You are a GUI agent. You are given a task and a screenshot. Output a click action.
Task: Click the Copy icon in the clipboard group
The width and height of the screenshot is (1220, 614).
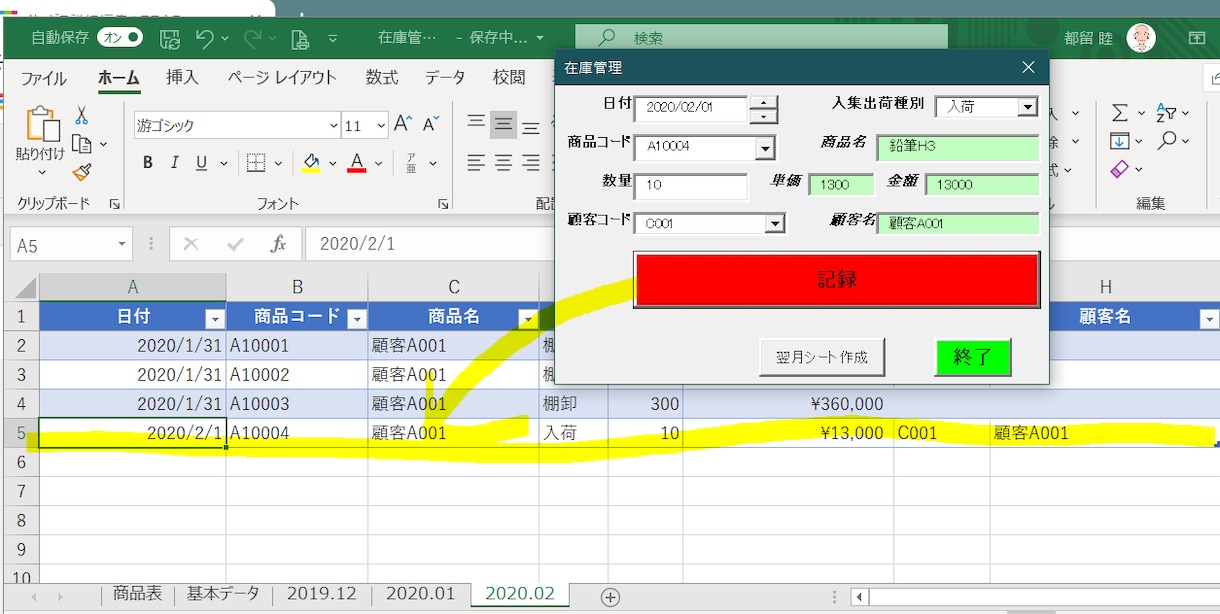click(x=82, y=144)
